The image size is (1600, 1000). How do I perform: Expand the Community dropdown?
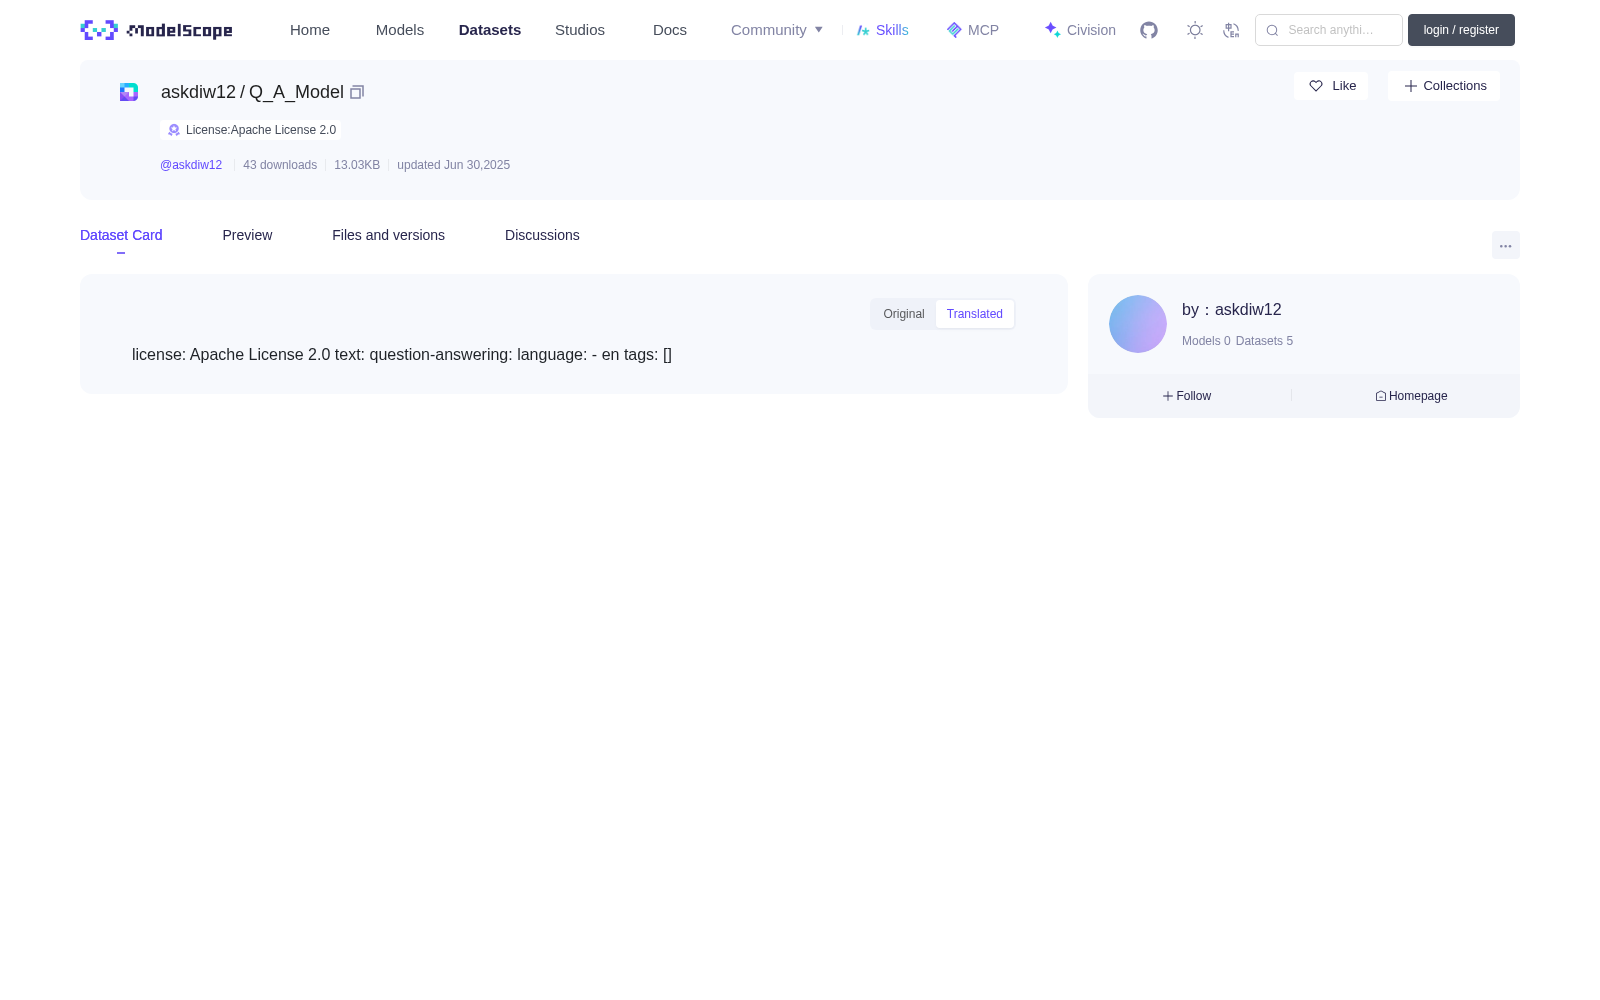[x=777, y=30]
